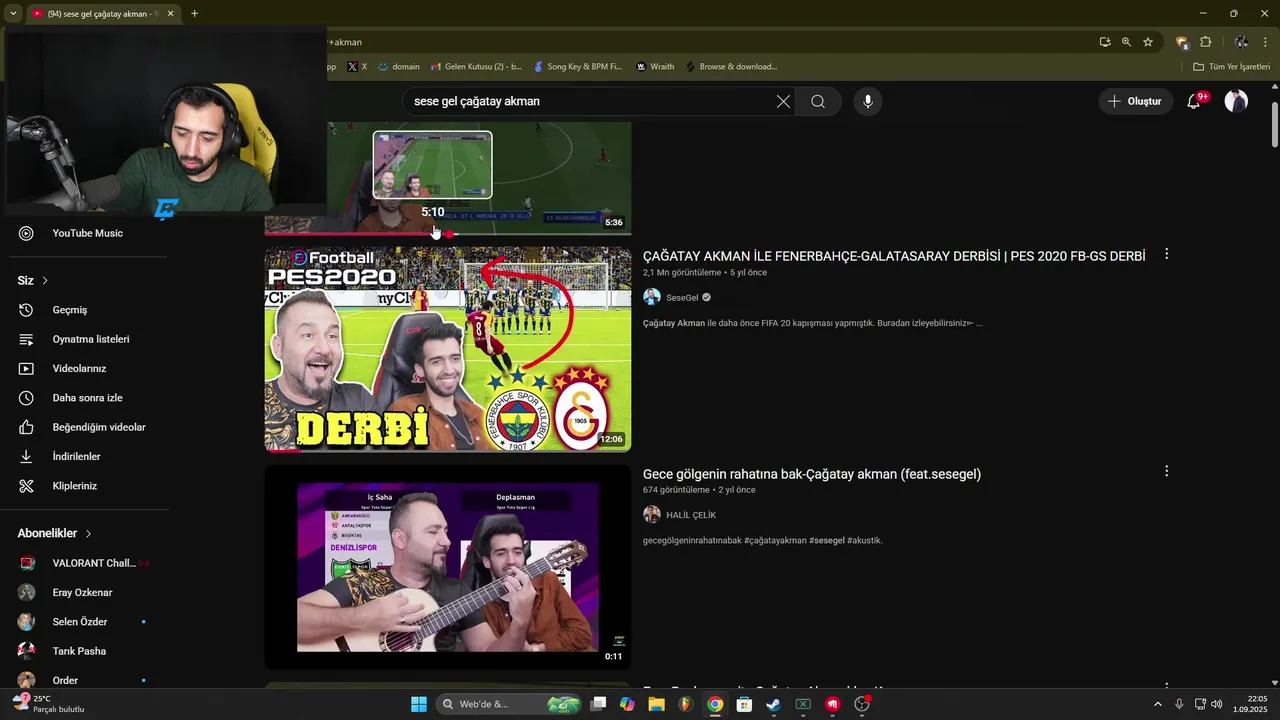Open Browse & download bookmark

coord(731,67)
